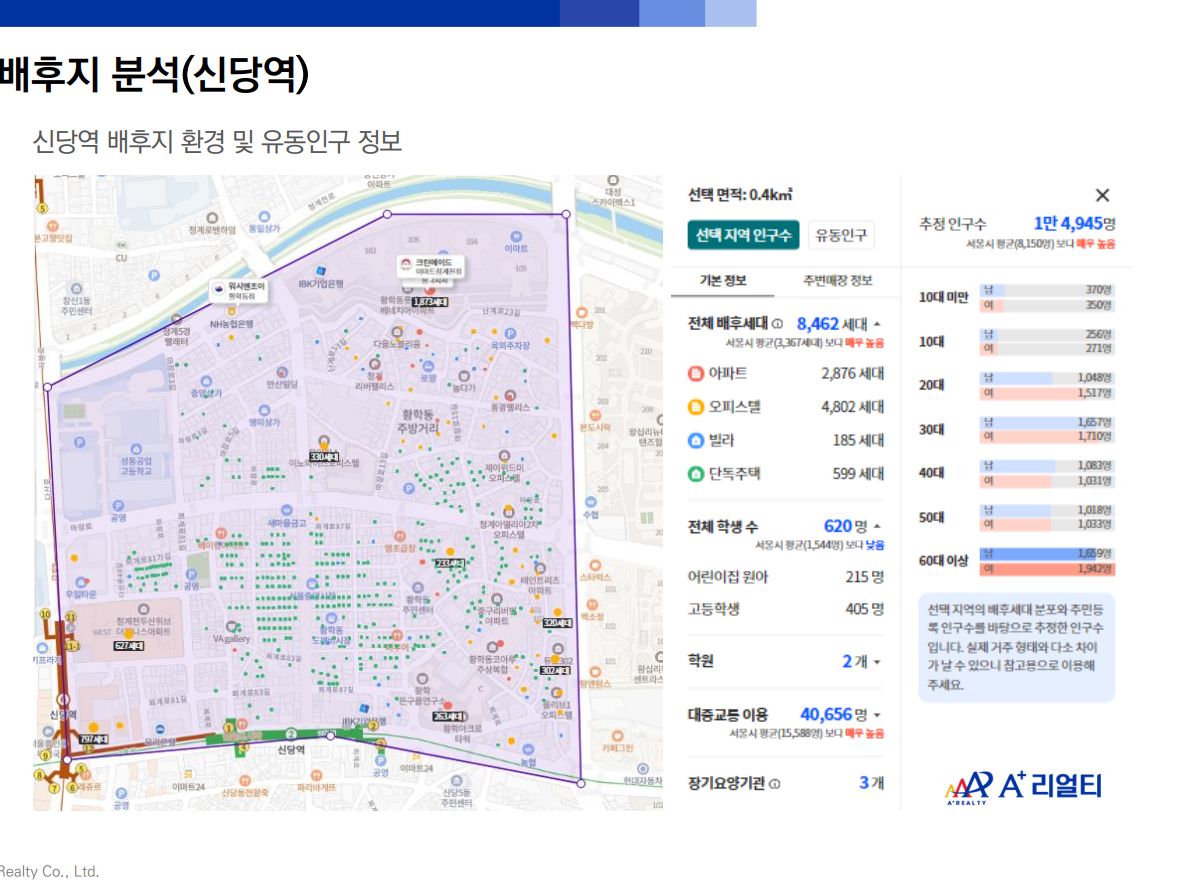
Task: Click the 크린에이드 map callout
Action: tap(430, 267)
